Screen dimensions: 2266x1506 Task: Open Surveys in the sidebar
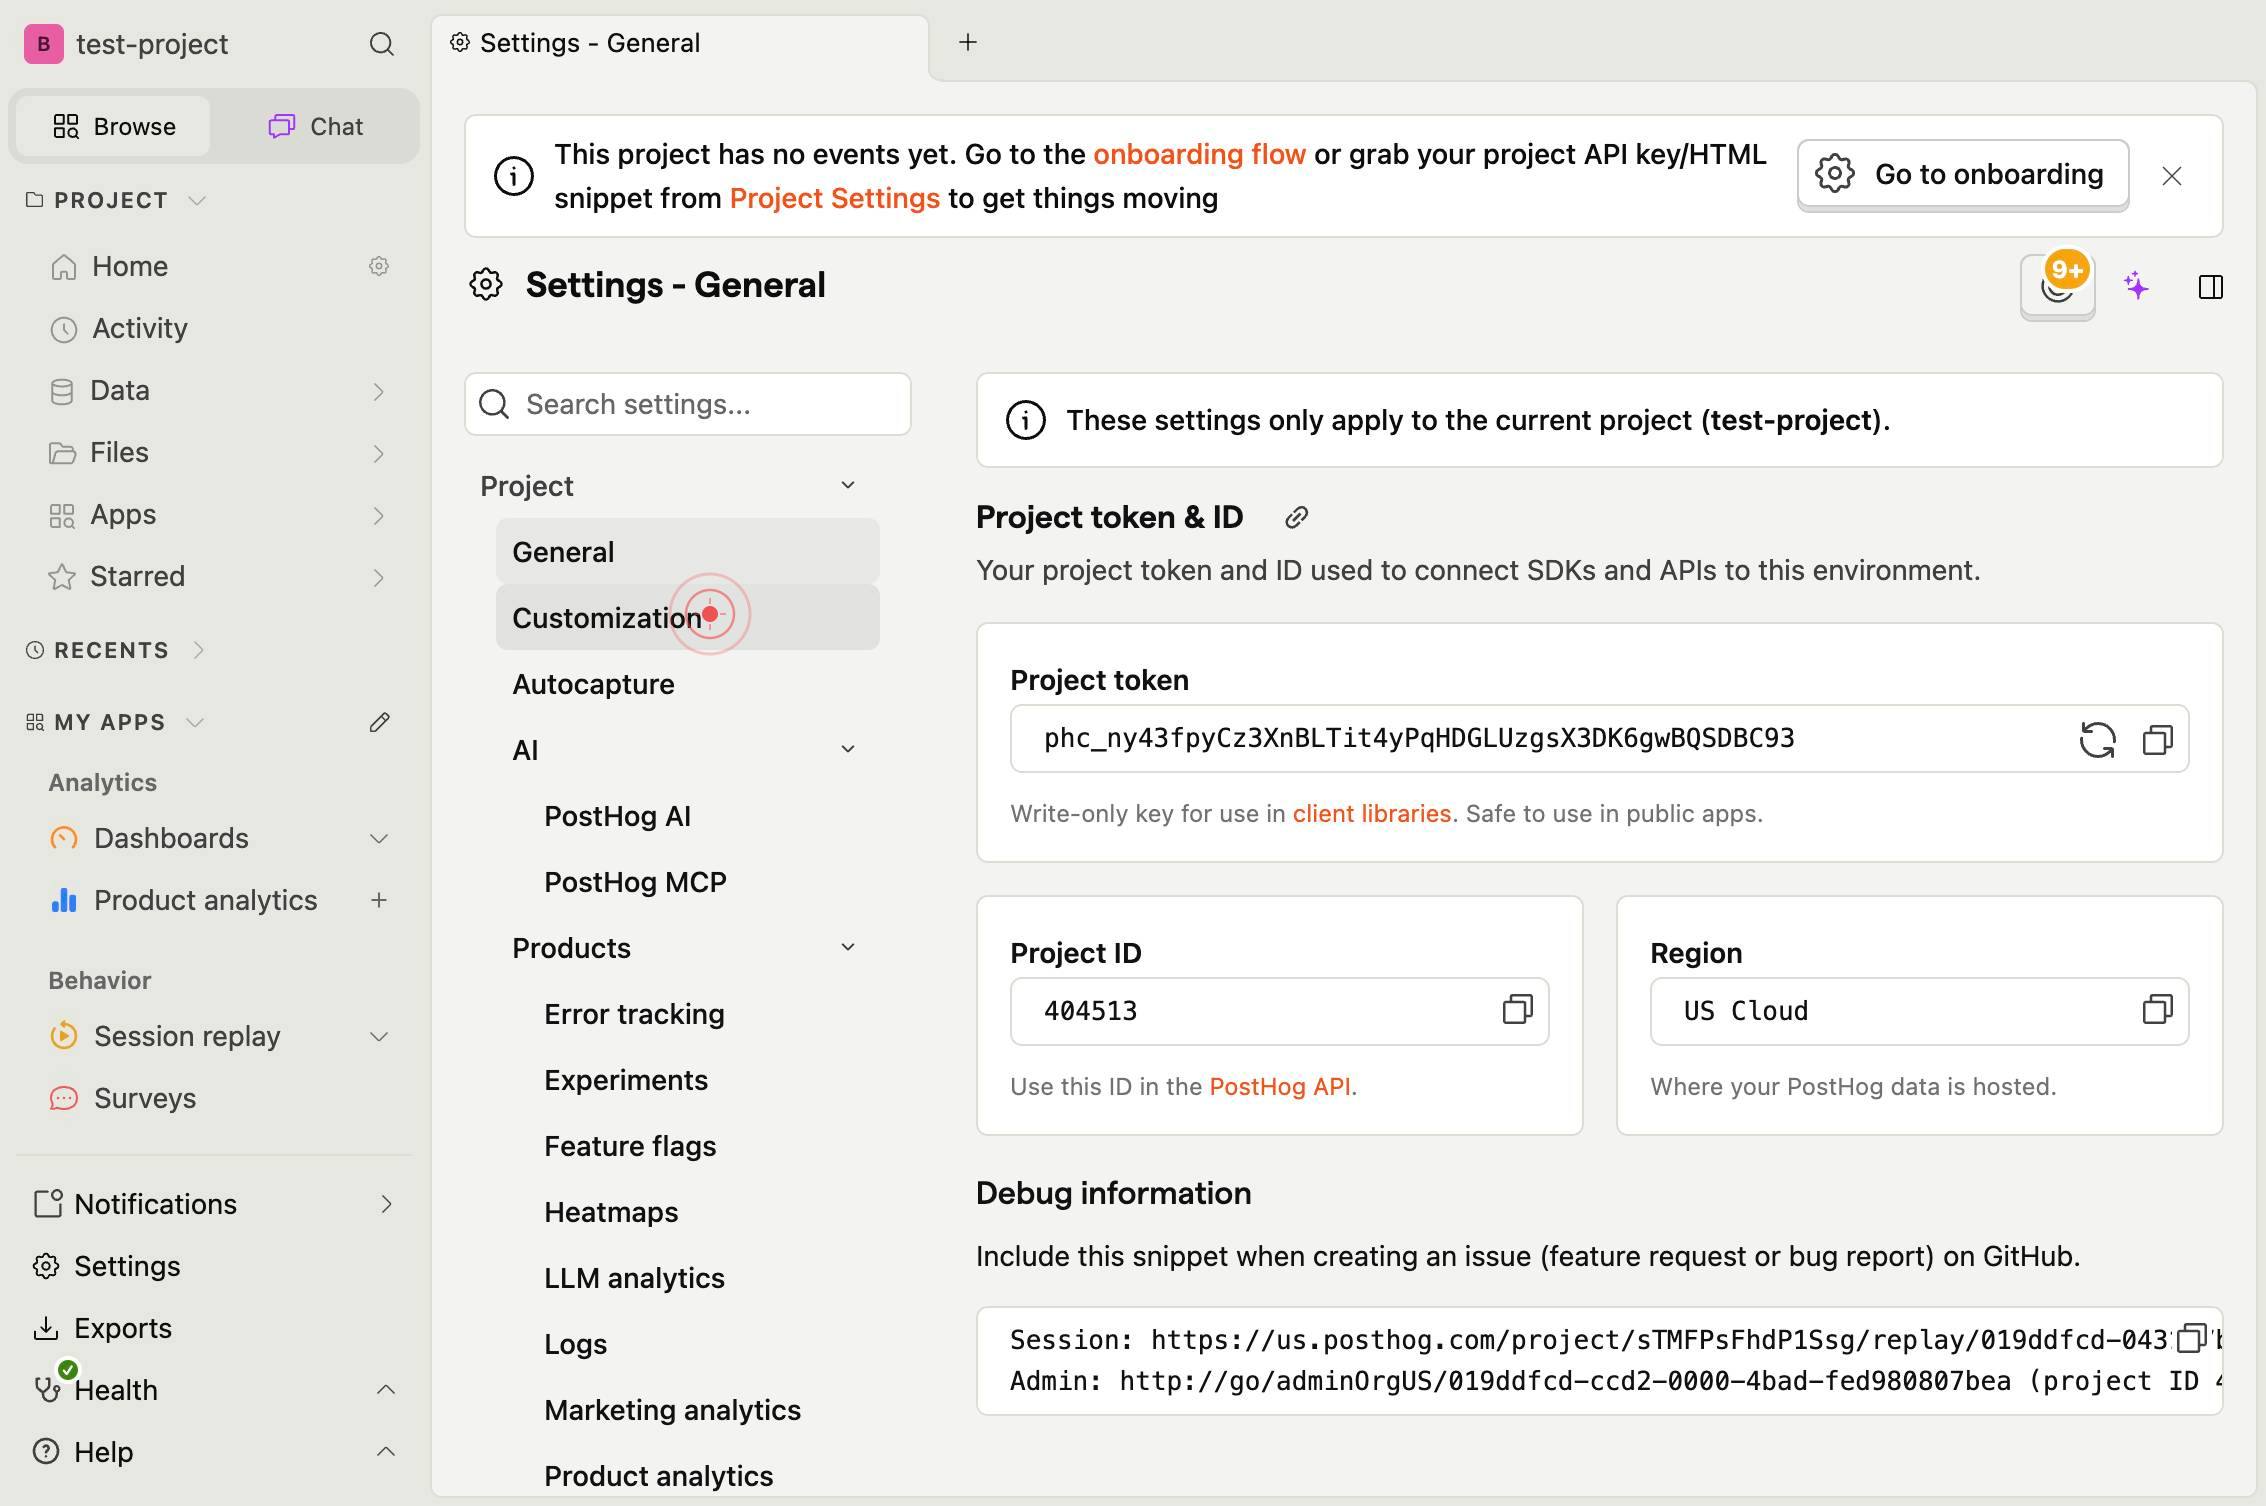pyautogui.click(x=145, y=1098)
